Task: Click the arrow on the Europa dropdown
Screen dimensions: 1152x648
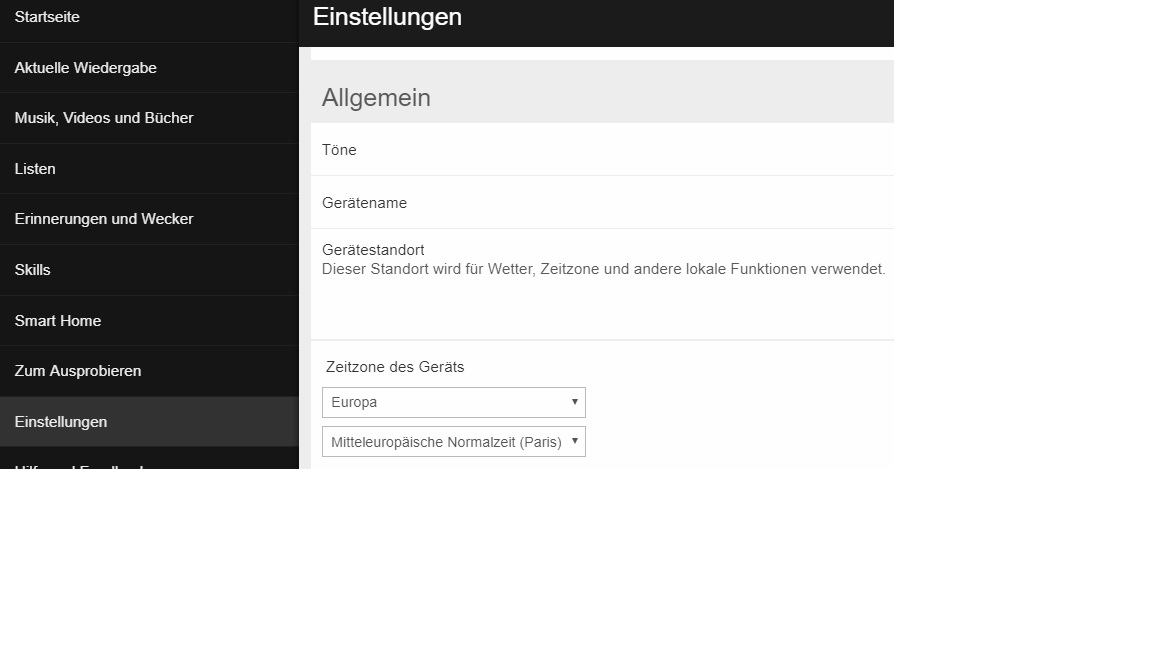Action: (574, 402)
